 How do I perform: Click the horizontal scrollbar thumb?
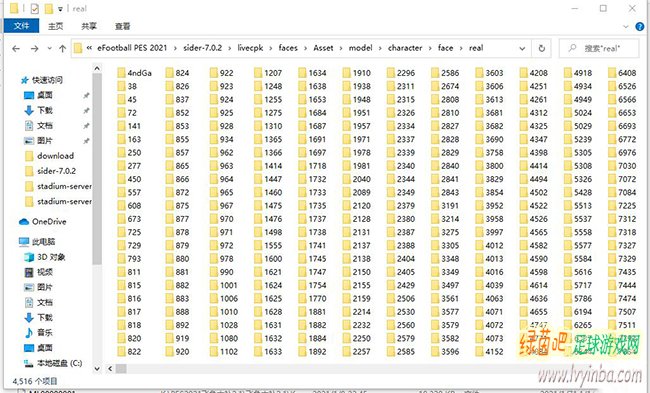pos(121,368)
